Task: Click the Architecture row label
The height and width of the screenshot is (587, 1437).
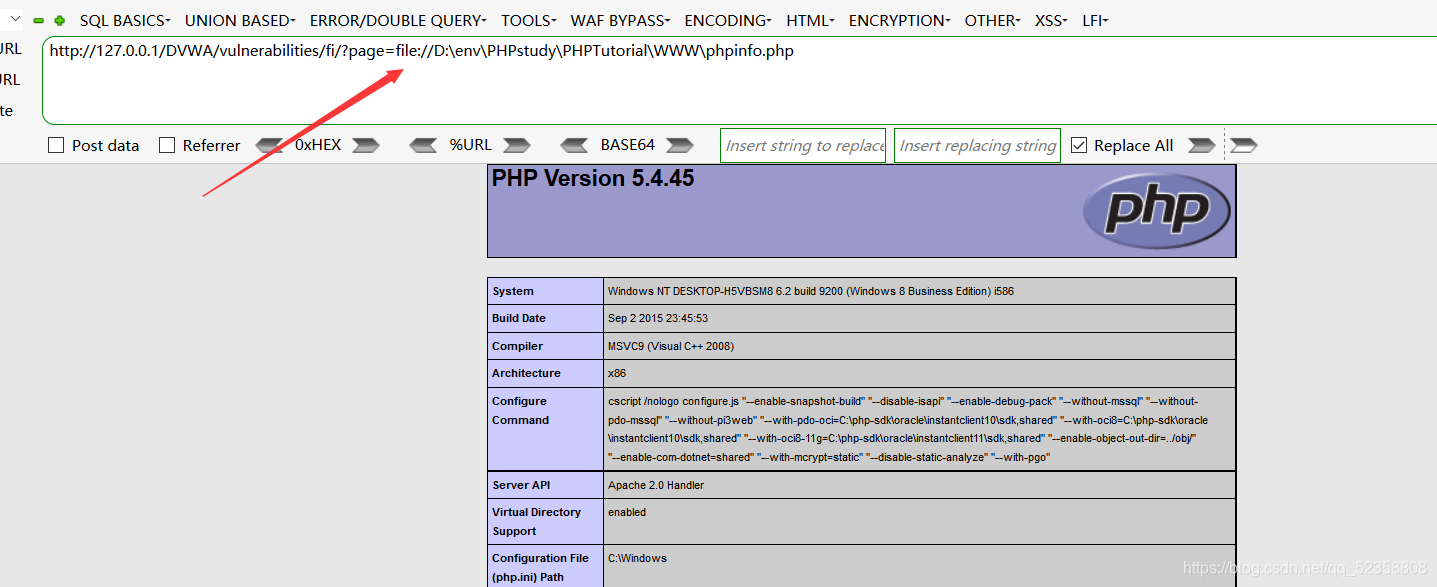Action: tap(526, 373)
